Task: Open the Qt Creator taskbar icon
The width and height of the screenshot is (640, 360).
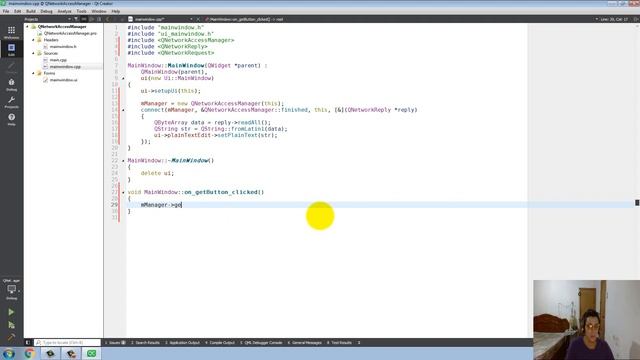Action: [91, 353]
